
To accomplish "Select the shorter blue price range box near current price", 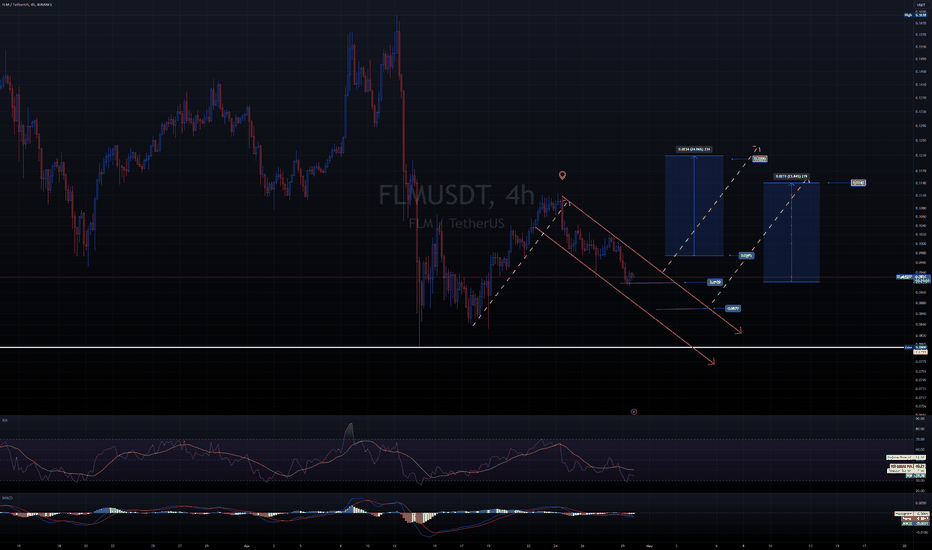I will click(x=791, y=232).
